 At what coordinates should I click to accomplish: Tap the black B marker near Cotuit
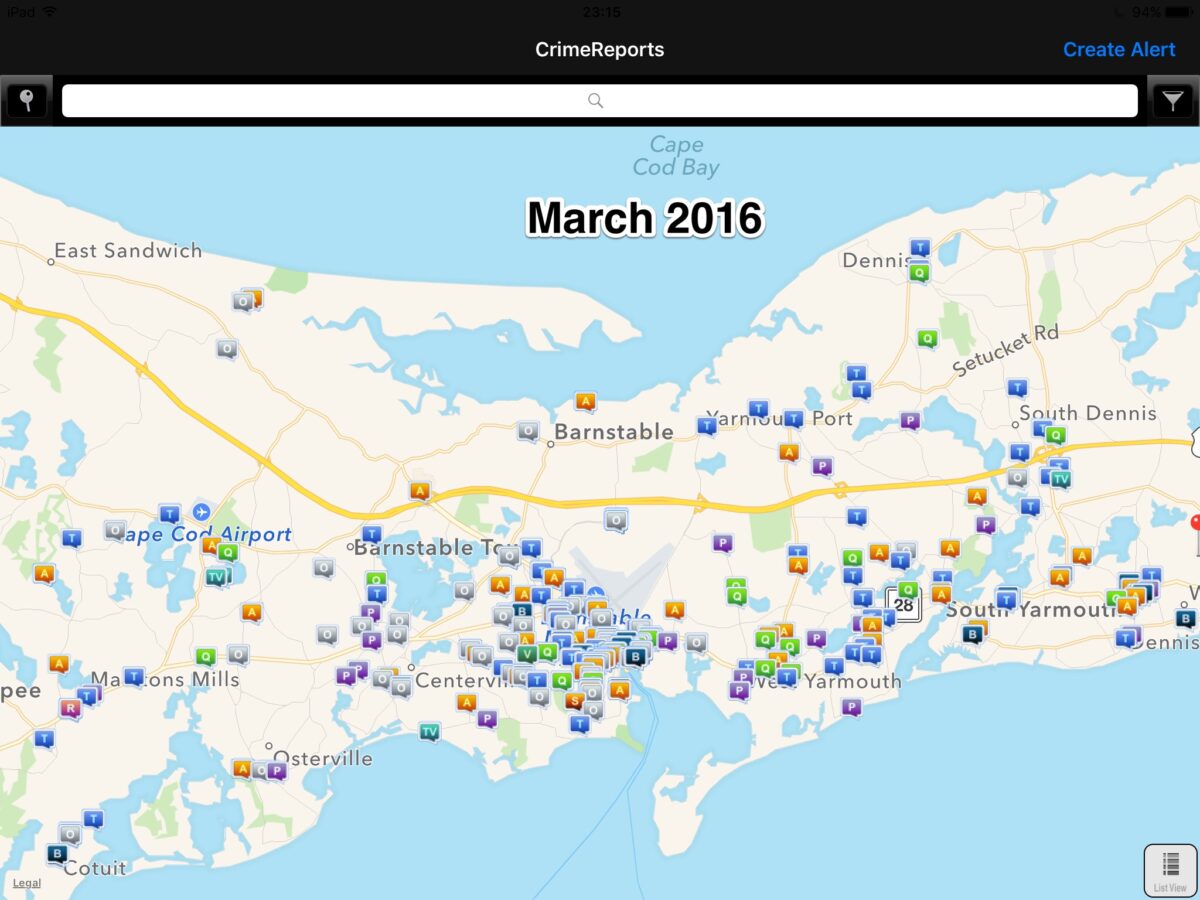tap(55, 853)
